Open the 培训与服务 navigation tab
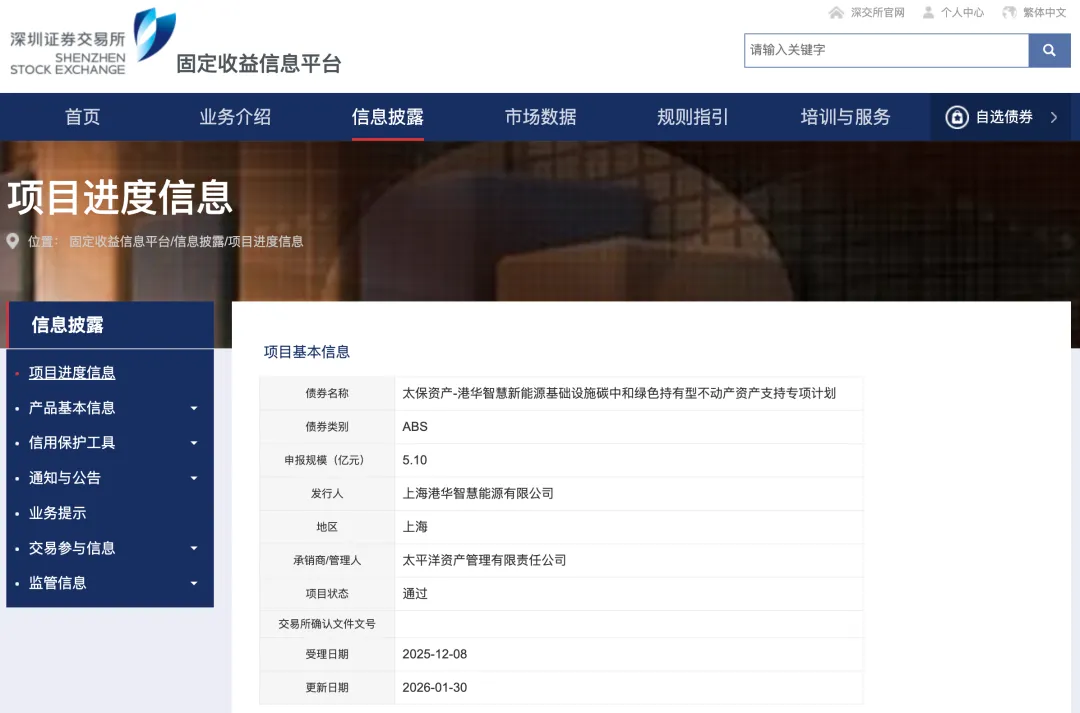The image size is (1080, 713). tap(845, 117)
